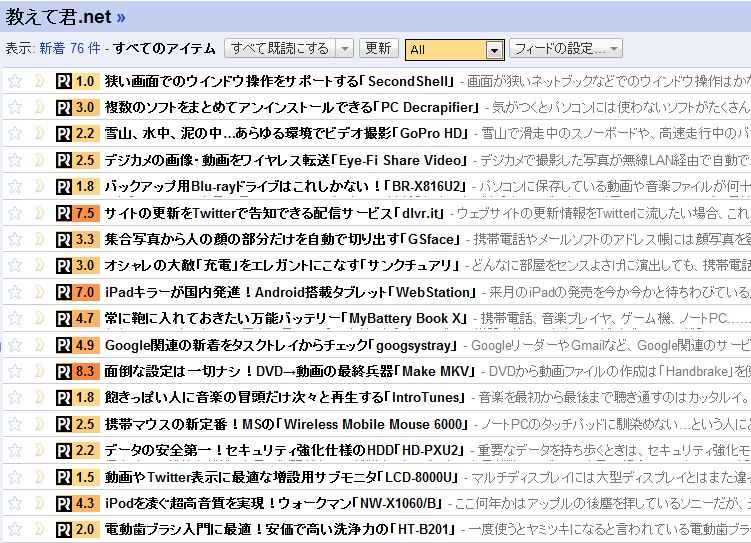Open the Eye-Fi Share Video article title

point(285,160)
